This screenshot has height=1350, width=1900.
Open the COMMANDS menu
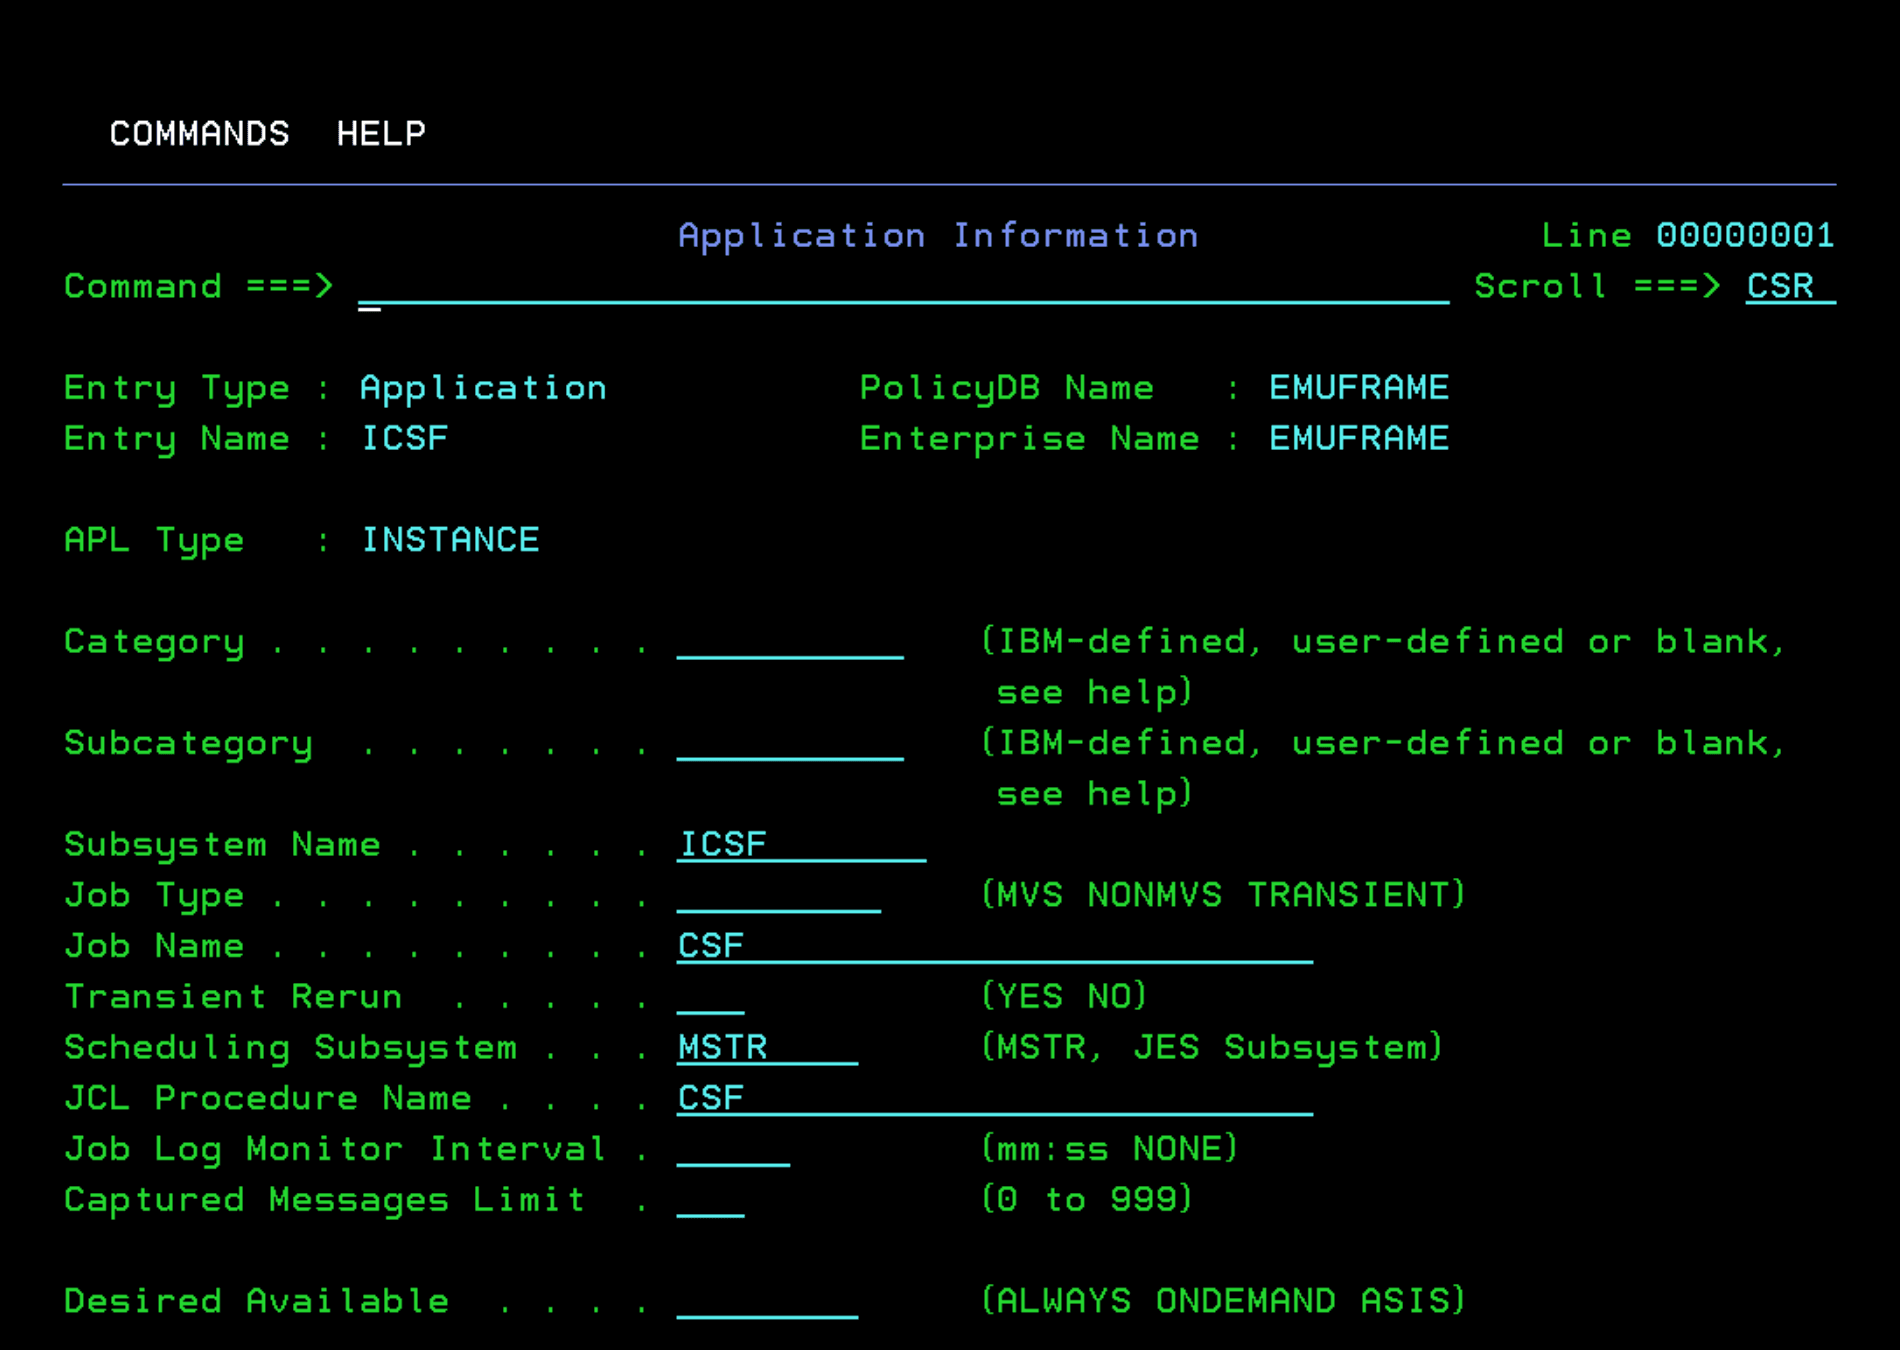(198, 133)
